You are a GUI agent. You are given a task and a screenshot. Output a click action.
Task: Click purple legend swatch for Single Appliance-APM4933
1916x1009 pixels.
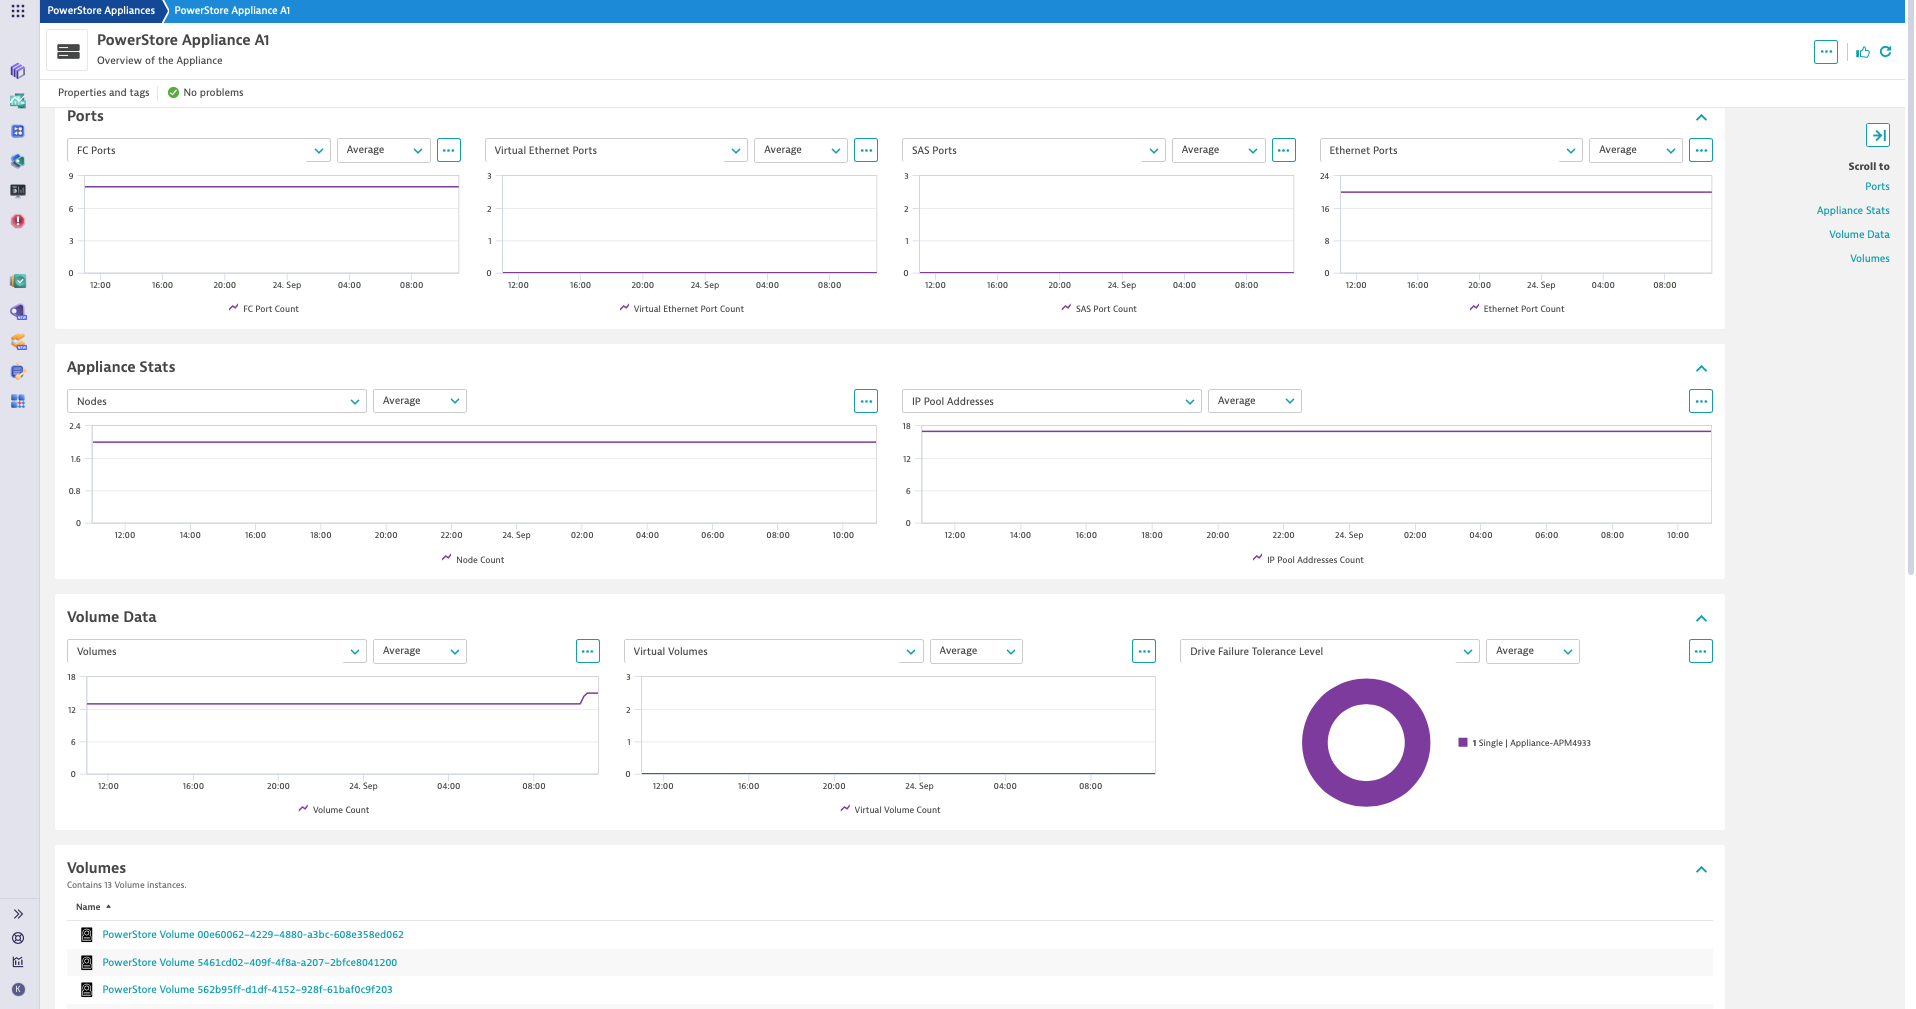[1463, 743]
